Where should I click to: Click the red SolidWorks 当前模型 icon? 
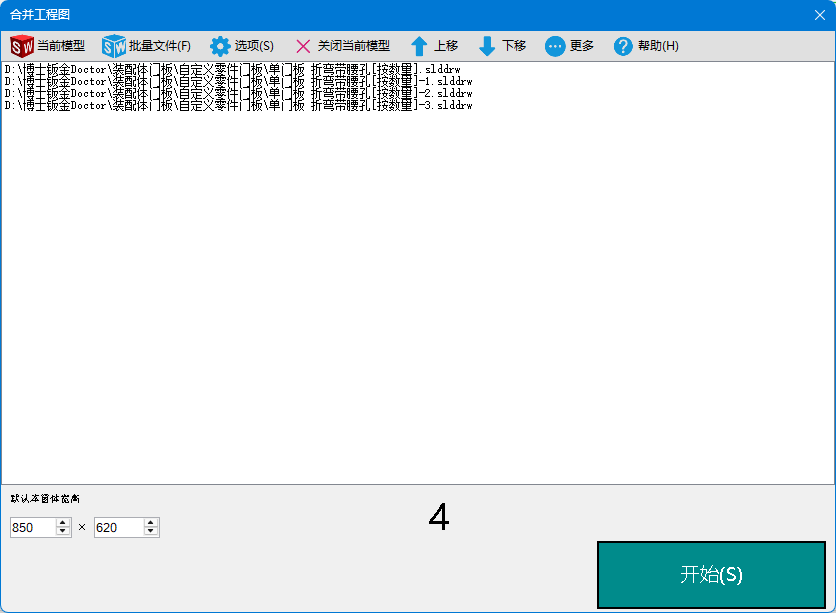point(22,46)
